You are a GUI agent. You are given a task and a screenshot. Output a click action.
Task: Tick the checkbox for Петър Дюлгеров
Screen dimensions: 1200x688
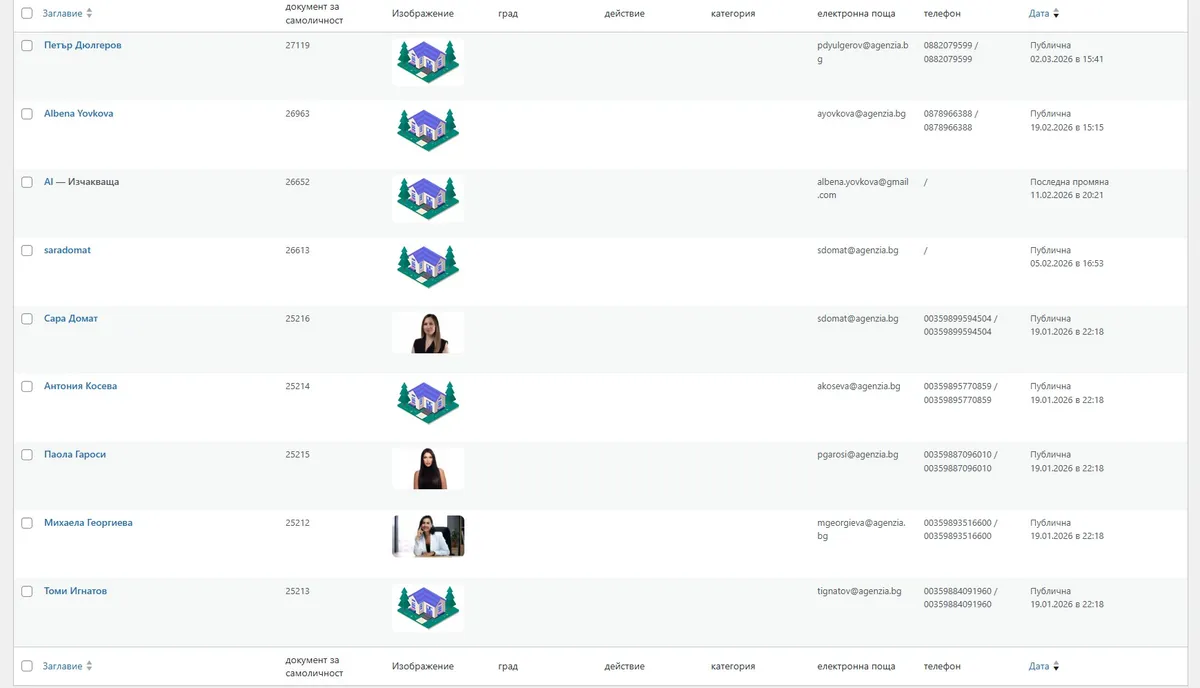(x=27, y=46)
